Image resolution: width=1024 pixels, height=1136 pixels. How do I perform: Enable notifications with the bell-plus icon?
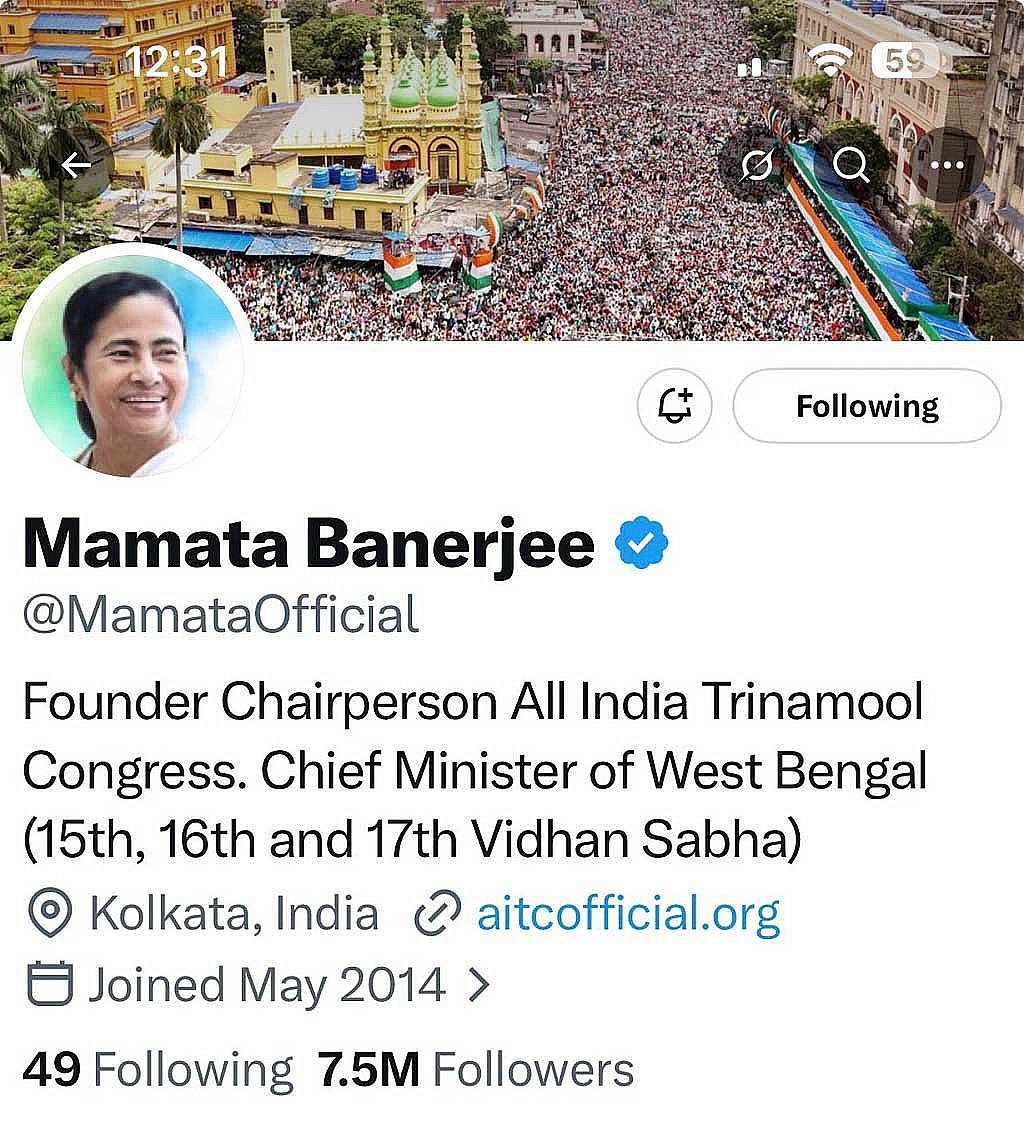click(675, 406)
